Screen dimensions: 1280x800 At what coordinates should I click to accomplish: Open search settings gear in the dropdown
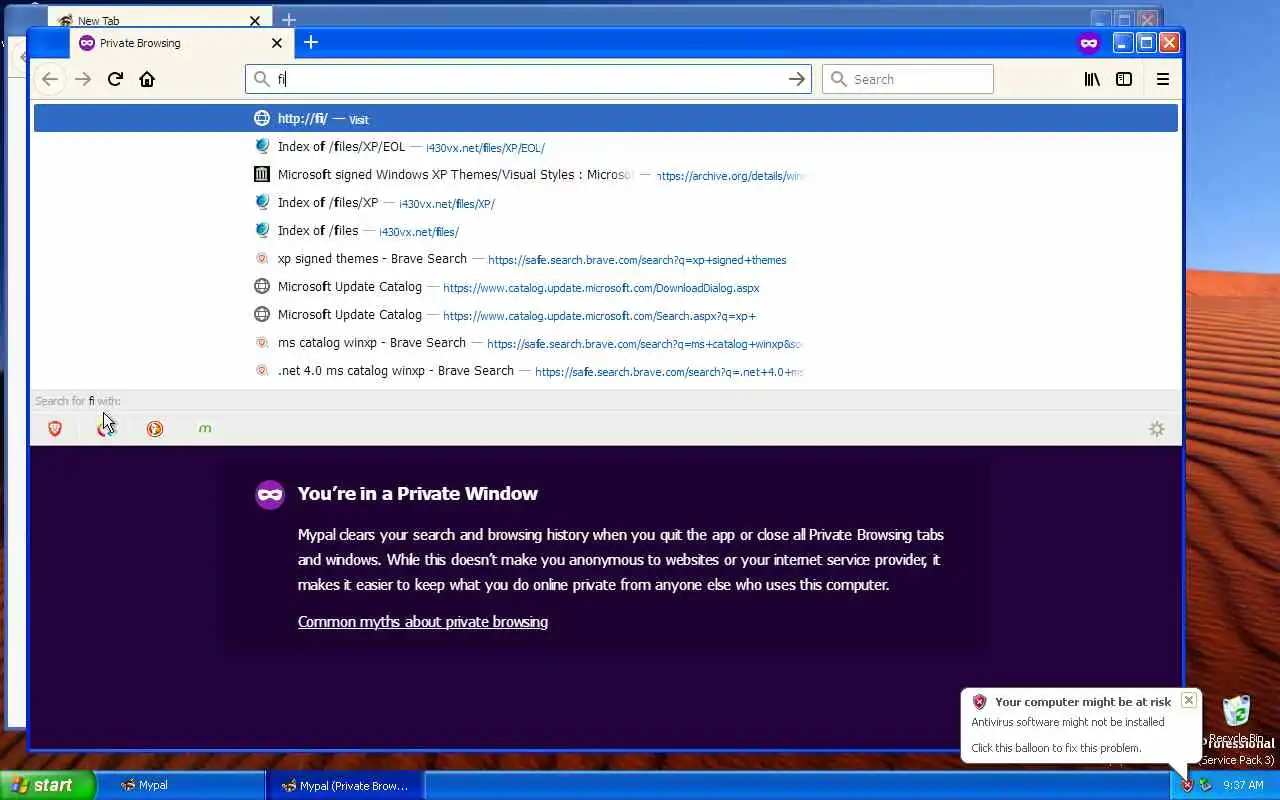[1157, 428]
